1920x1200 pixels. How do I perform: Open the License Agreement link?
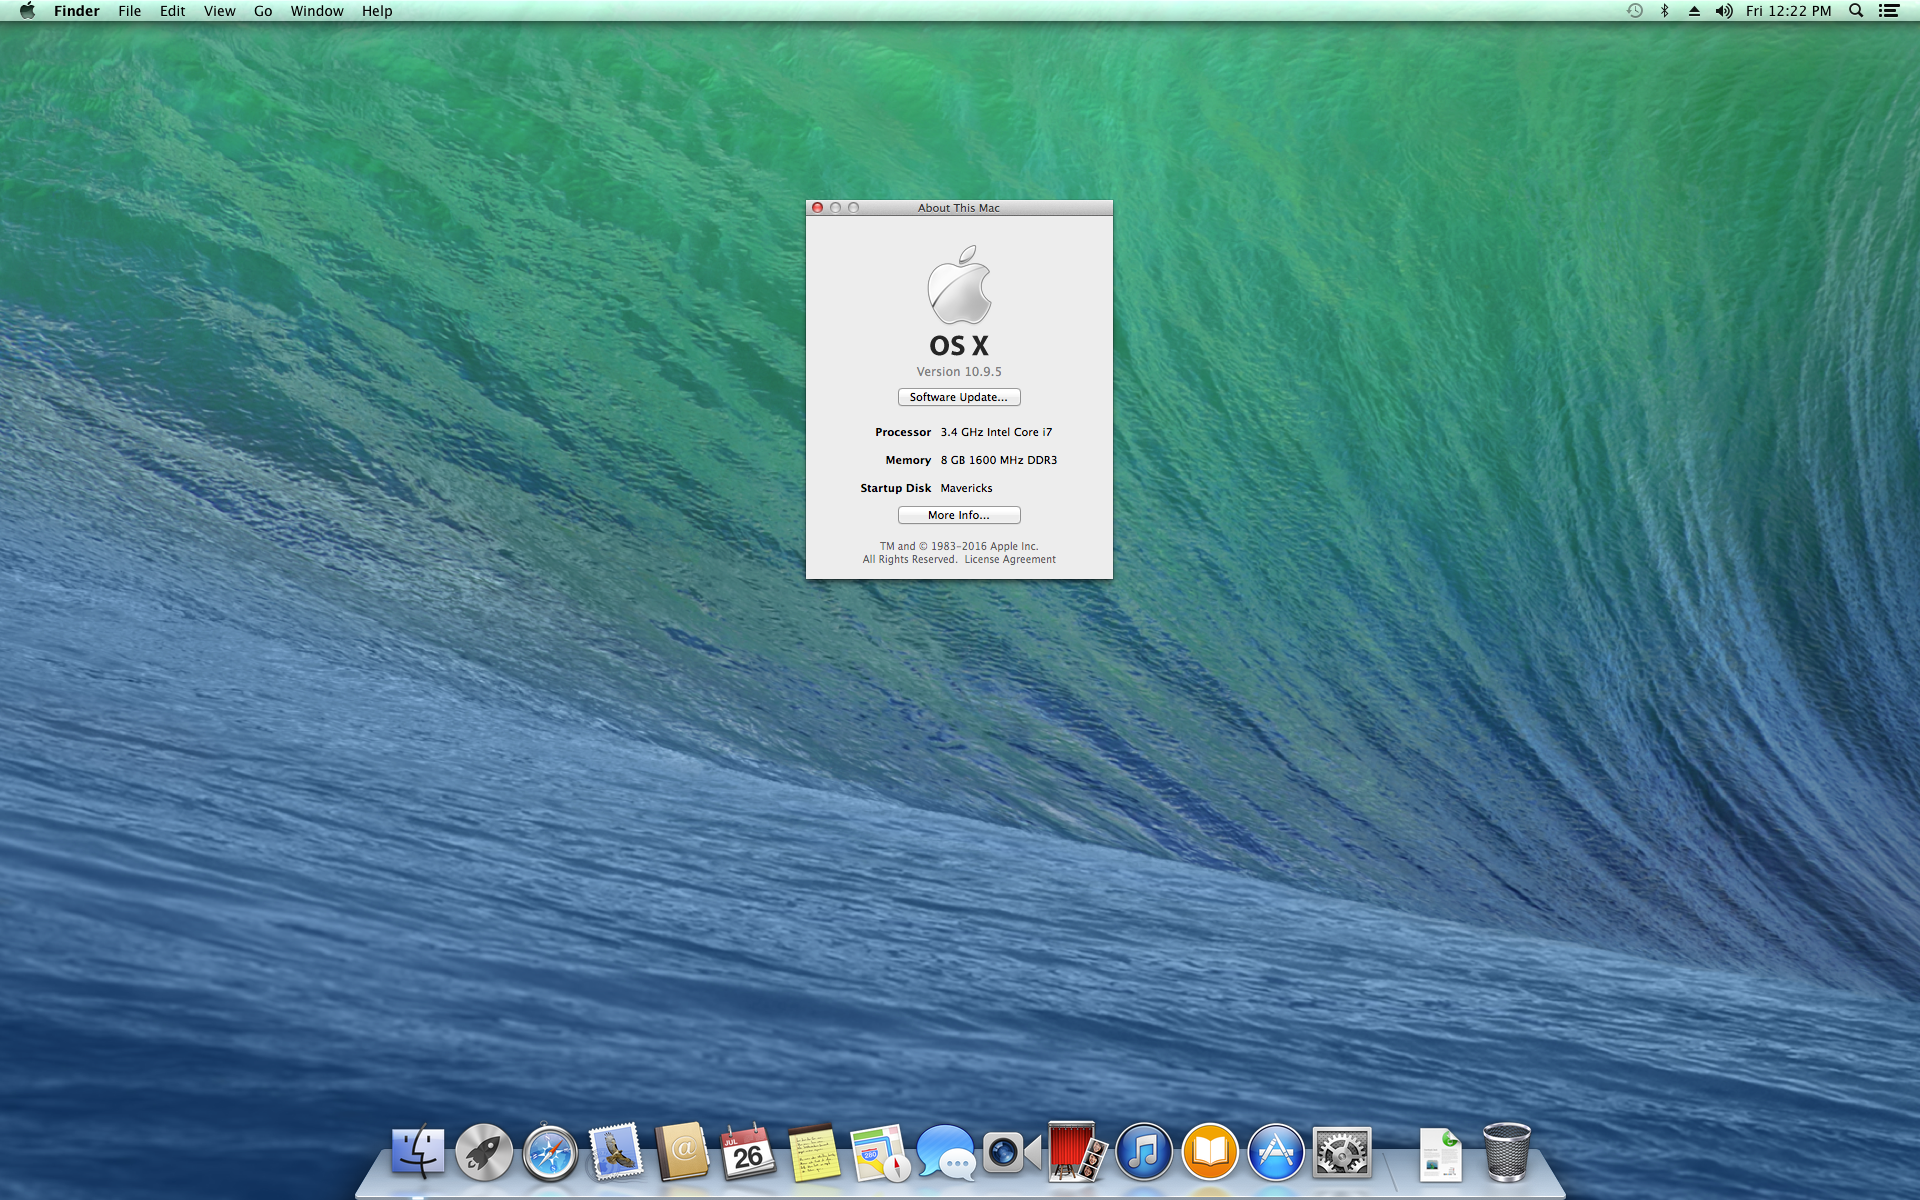[x=1009, y=560]
